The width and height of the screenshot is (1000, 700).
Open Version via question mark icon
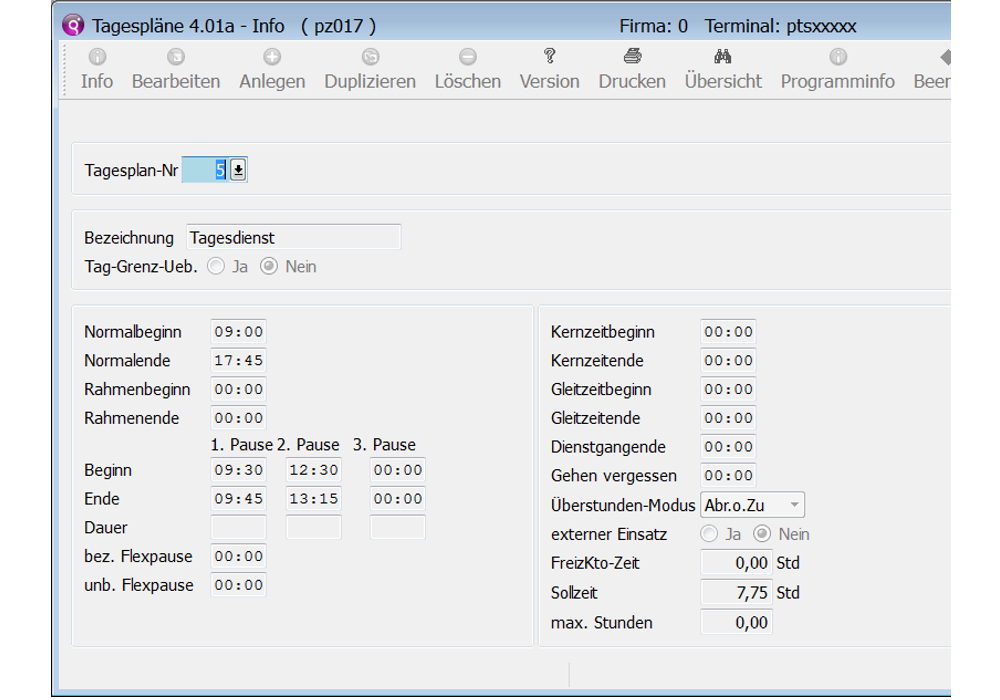[x=549, y=57]
